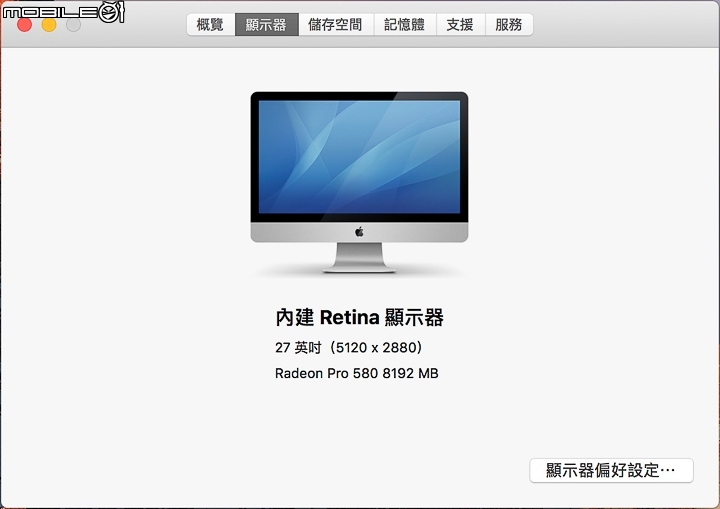Screen dimensions: 720x509
Task: Close the window with the red button
Action: tap(24, 24)
